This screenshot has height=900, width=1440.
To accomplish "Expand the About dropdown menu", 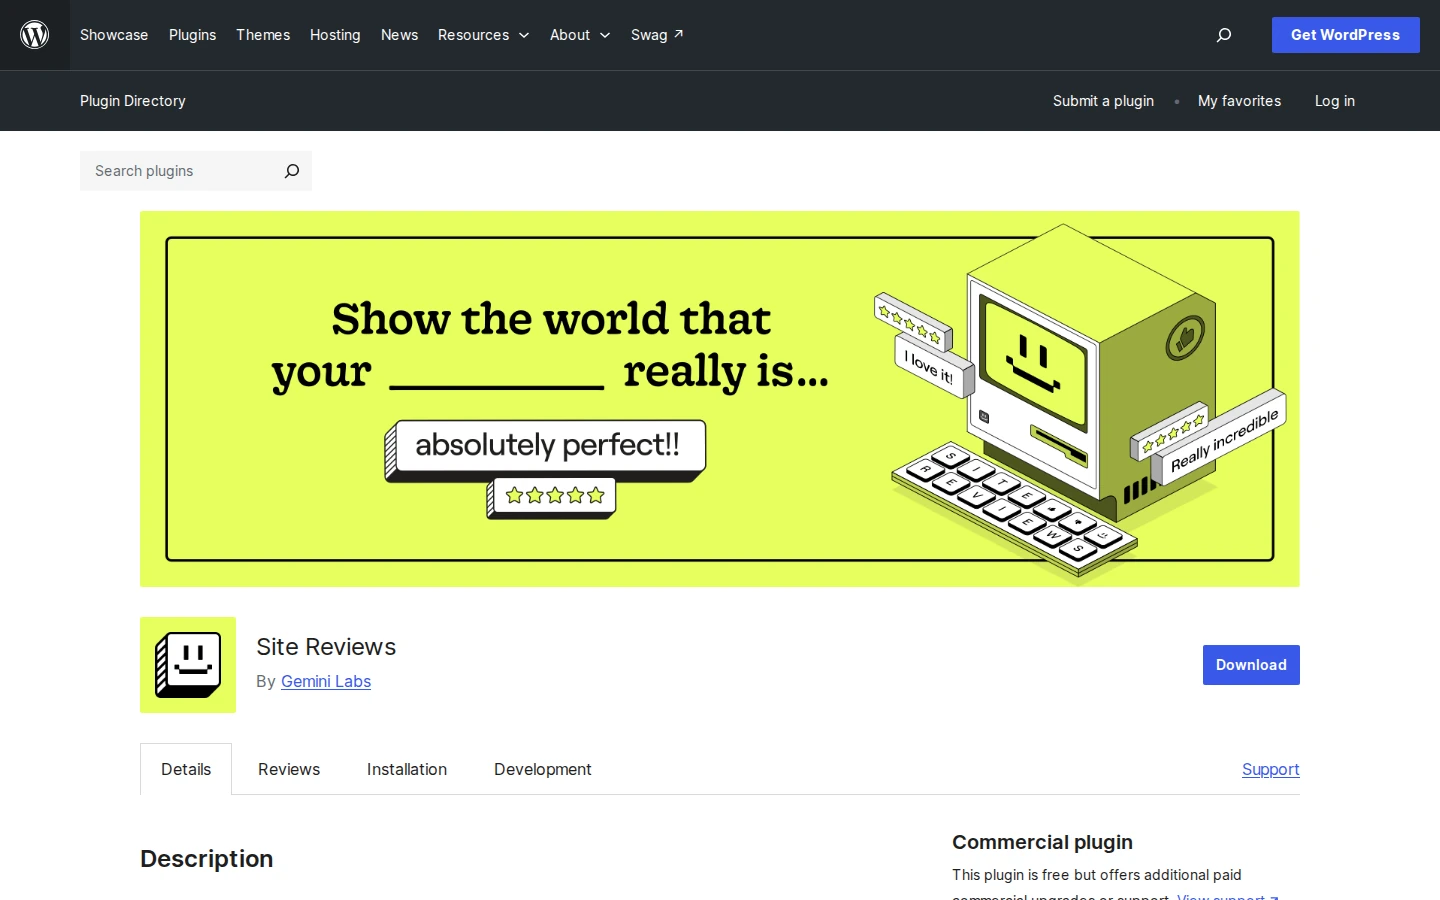I will [x=580, y=35].
